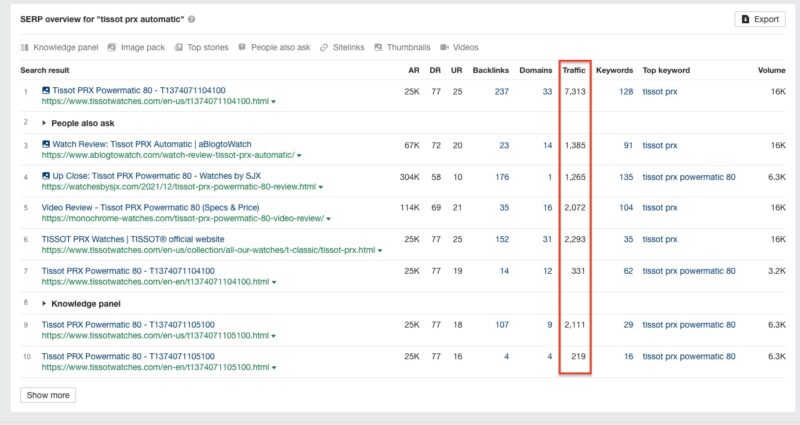Viewport: 800px width, 425px height.
Task: Click the DR column header
Action: [435, 70]
